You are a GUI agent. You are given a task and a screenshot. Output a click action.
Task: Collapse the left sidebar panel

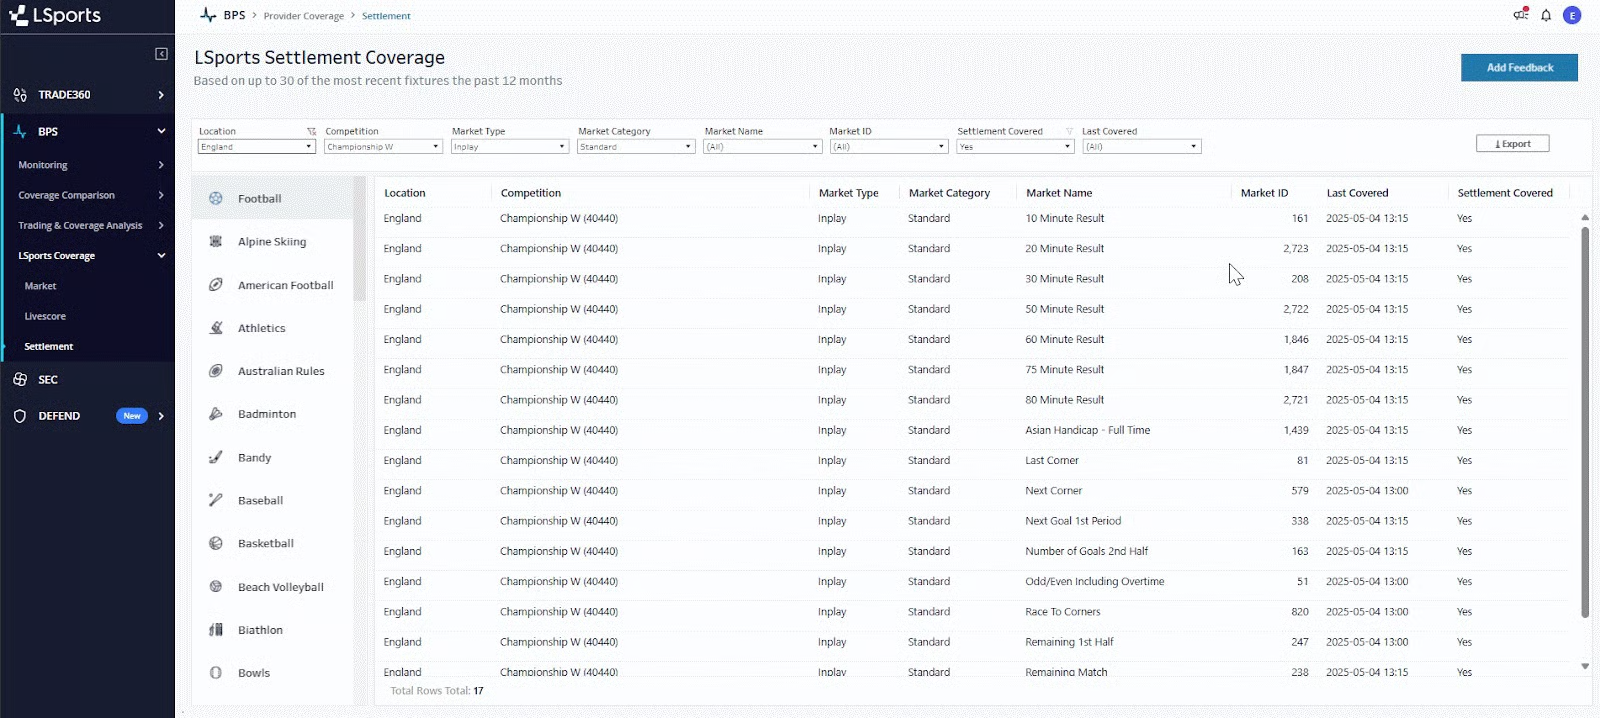pos(161,54)
